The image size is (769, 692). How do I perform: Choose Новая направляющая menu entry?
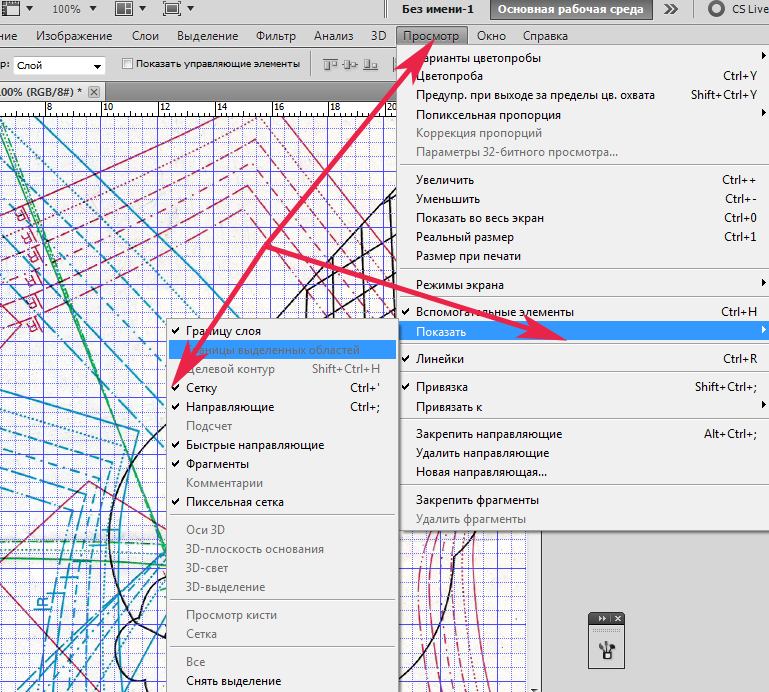(x=481, y=471)
